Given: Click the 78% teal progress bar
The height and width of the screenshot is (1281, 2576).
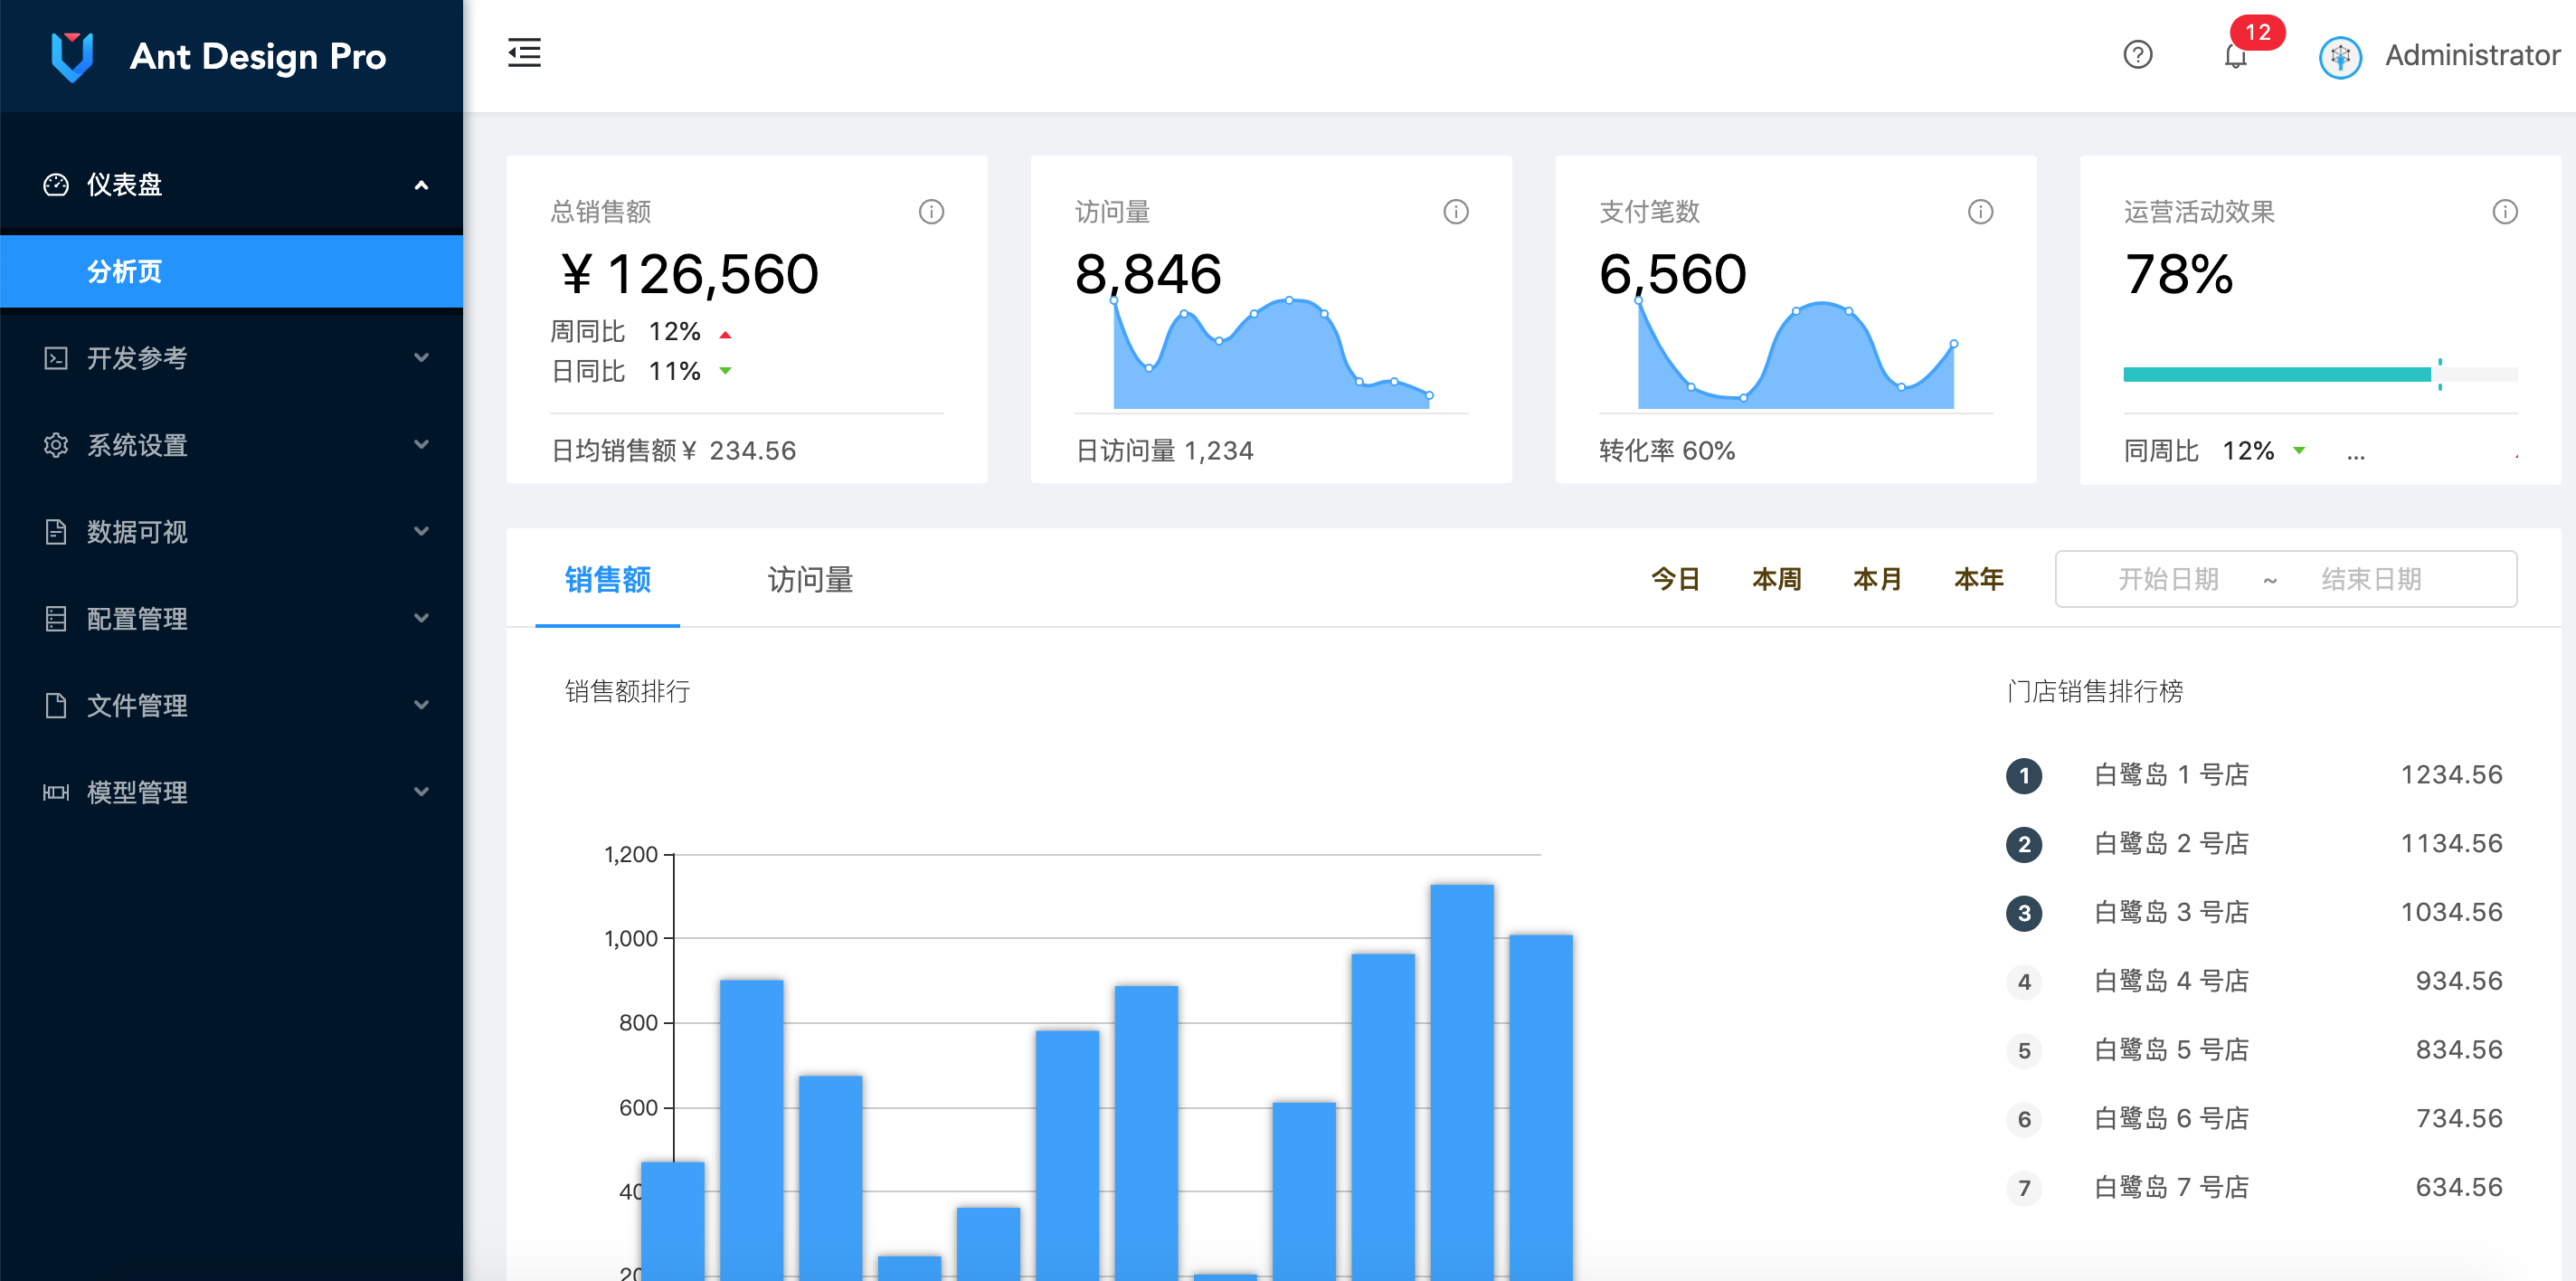Looking at the screenshot, I should (x=2277, y=375).
